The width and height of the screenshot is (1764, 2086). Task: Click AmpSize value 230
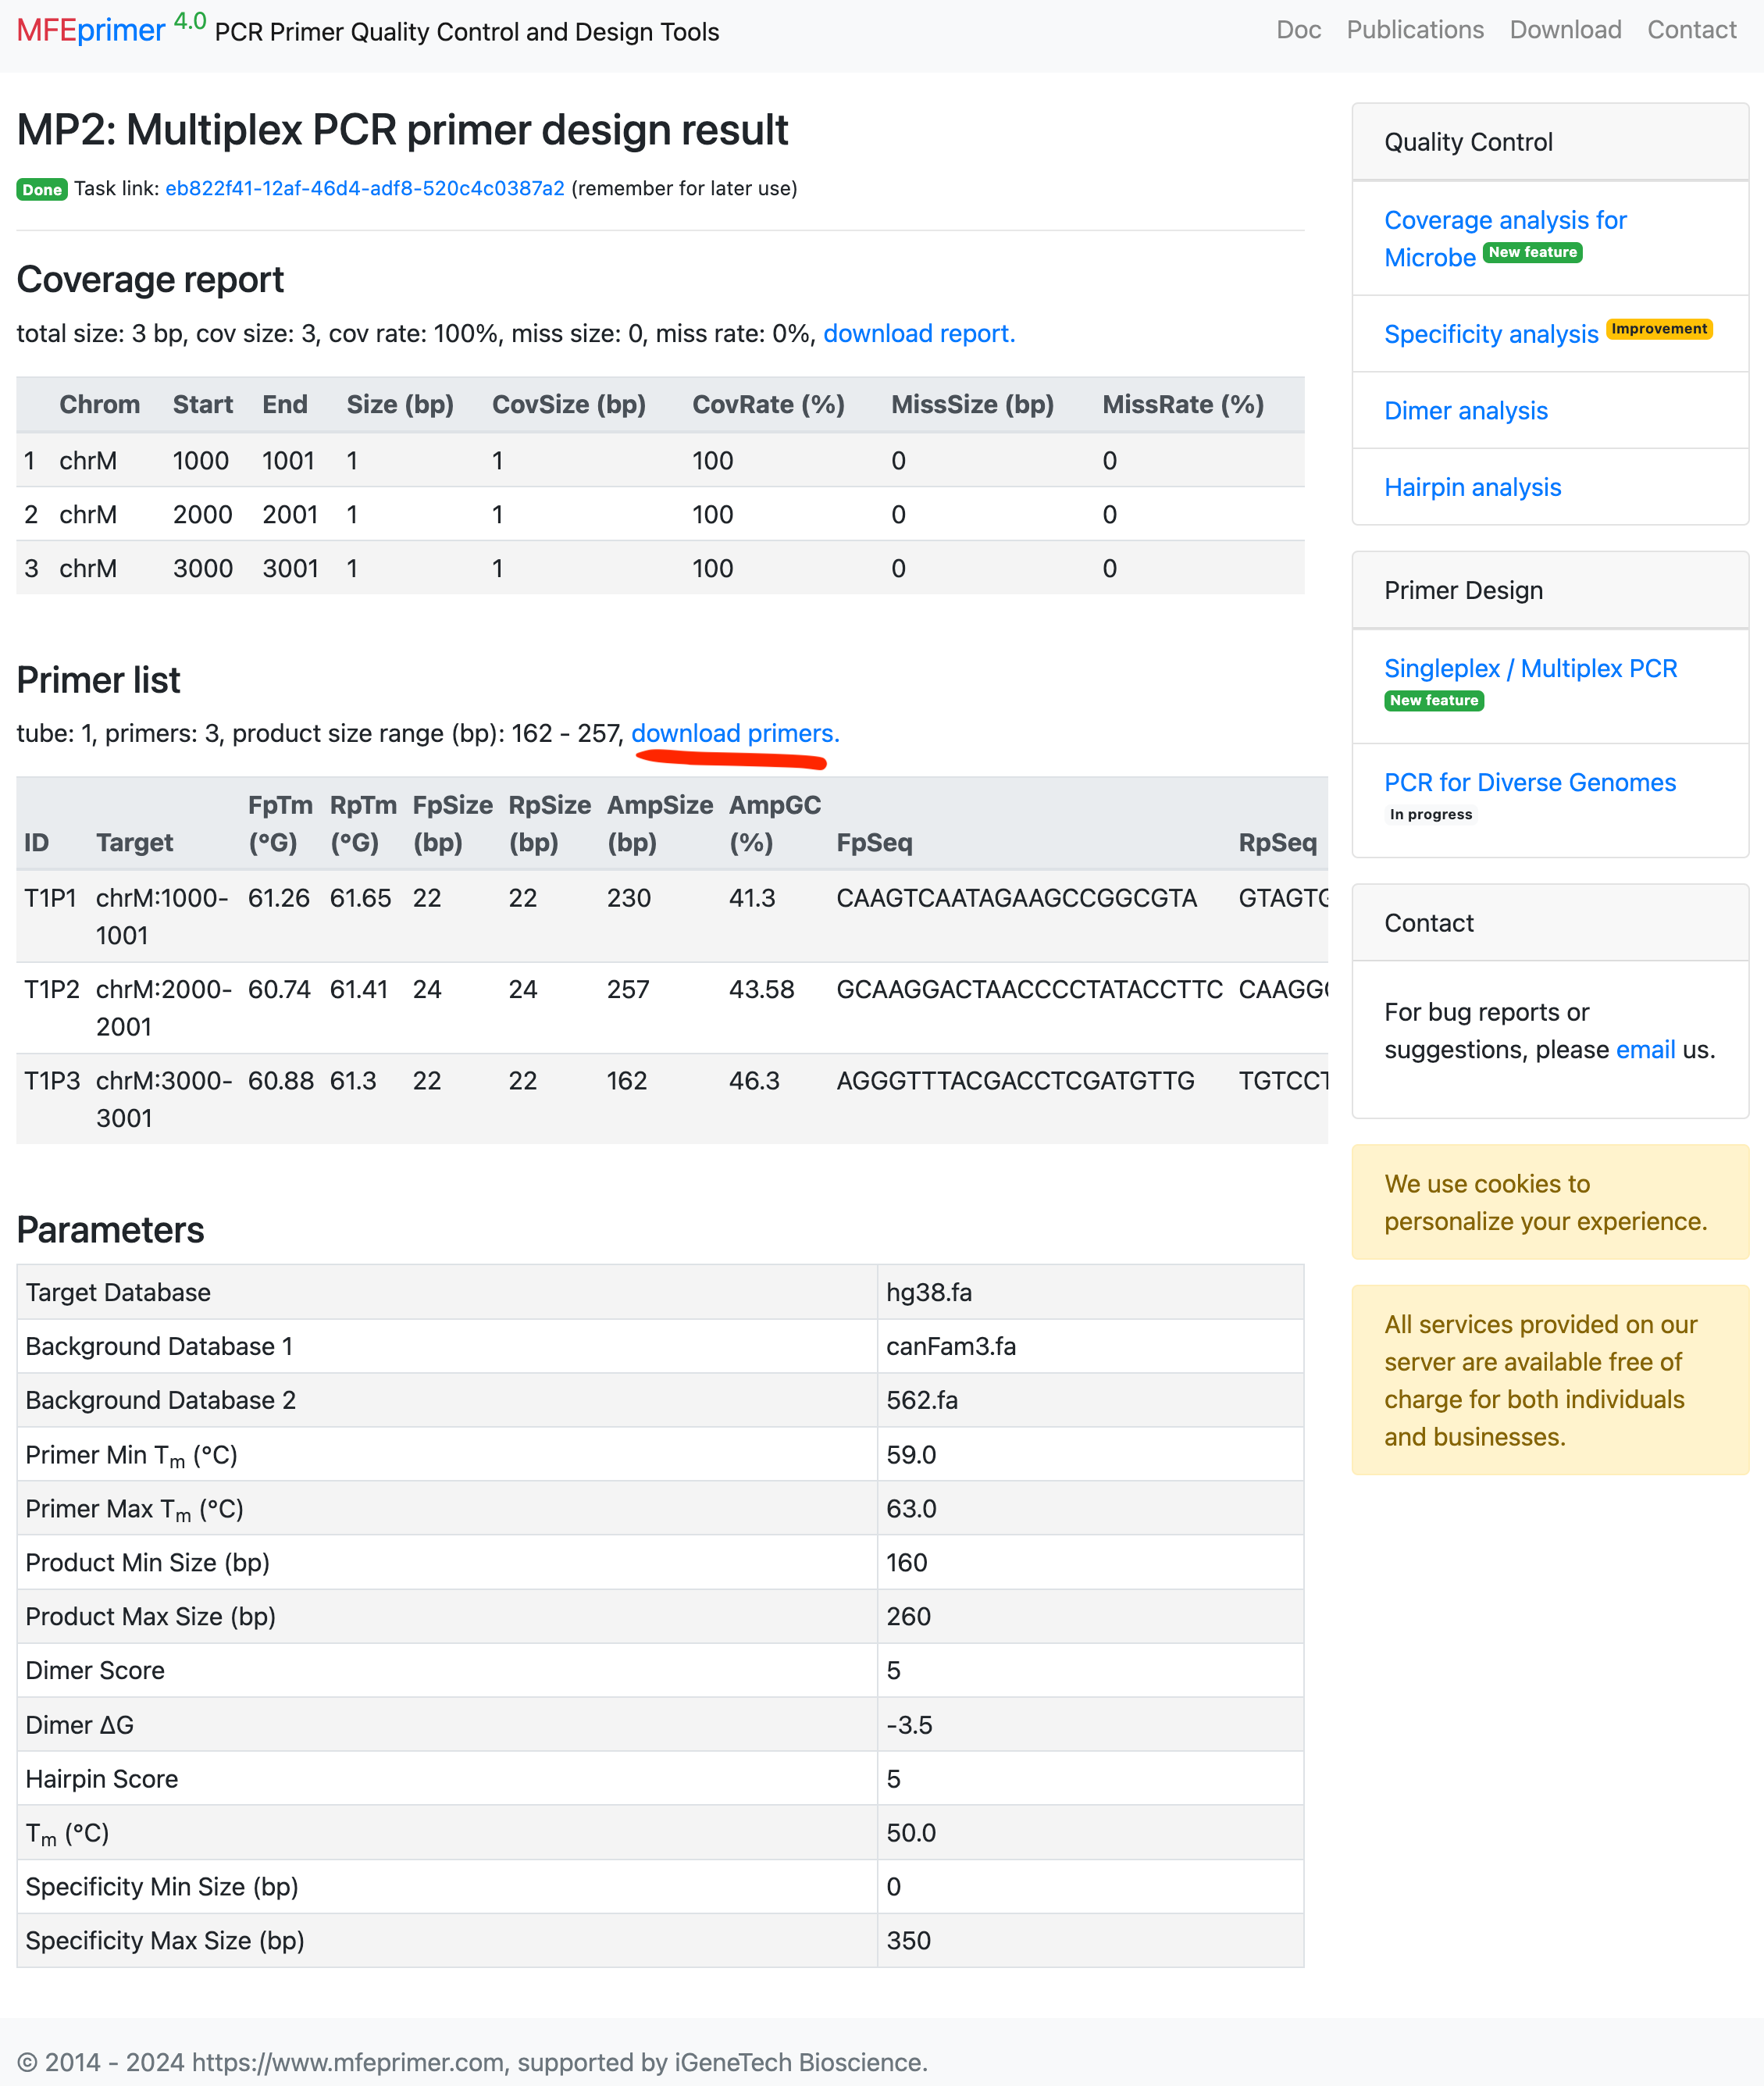pyautogui.click(x=629, y=898)
